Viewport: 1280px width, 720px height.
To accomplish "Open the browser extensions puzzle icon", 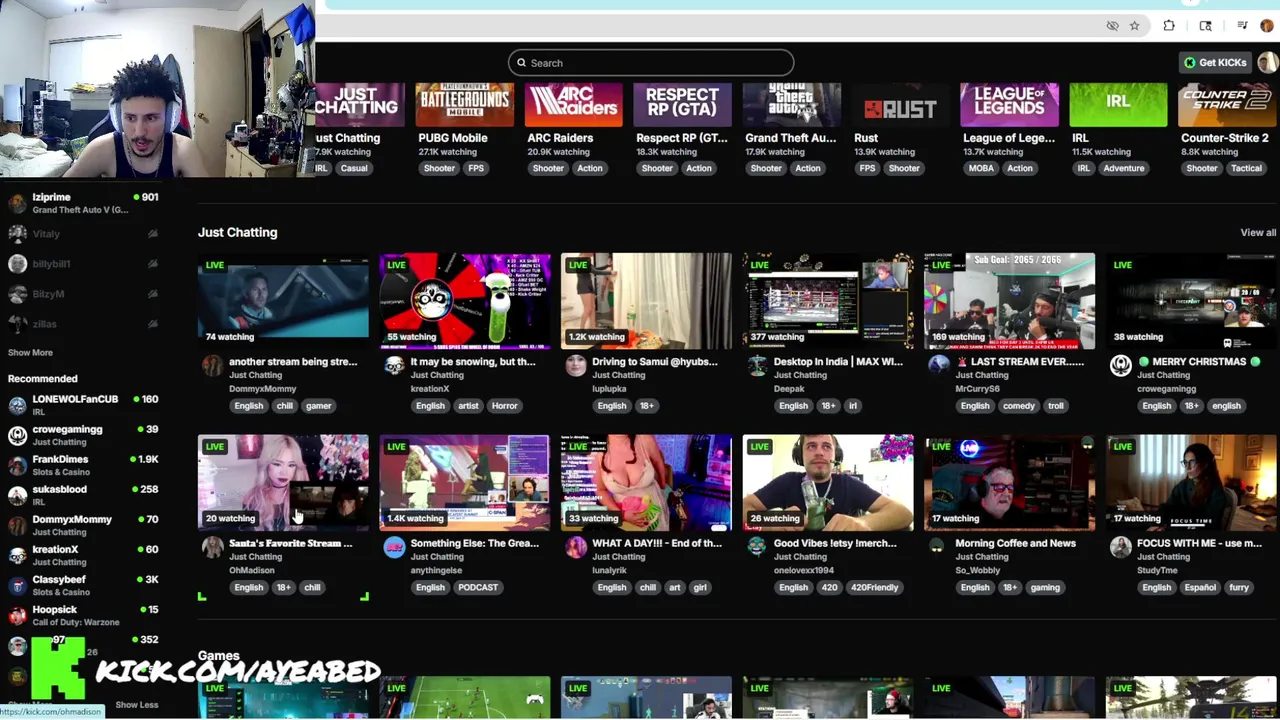I will [1169, 26].
